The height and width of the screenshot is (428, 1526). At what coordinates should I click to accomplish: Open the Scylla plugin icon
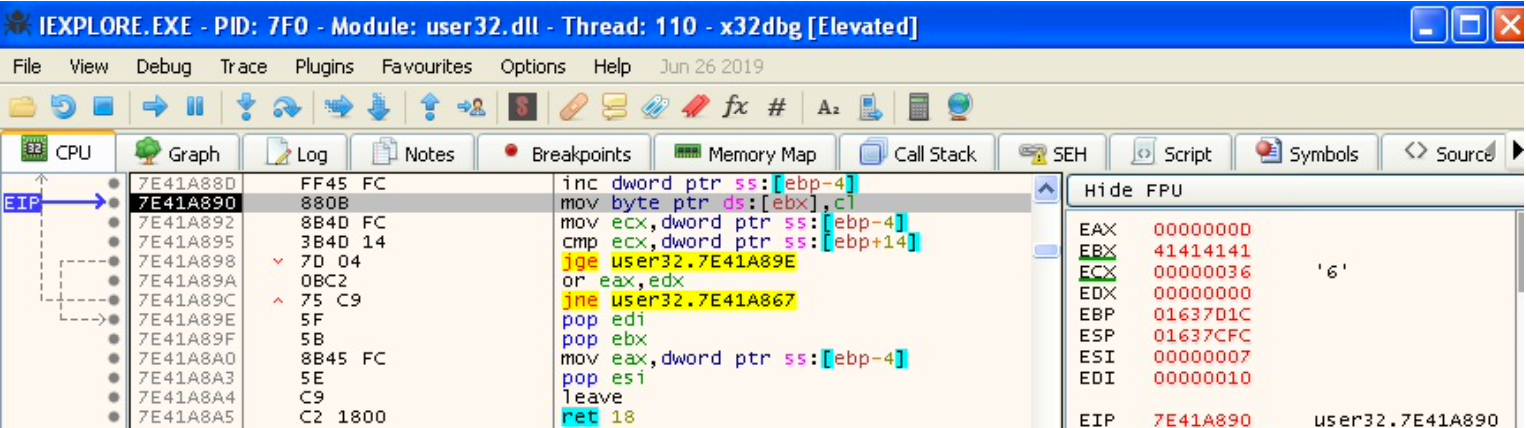click(523, 106)
